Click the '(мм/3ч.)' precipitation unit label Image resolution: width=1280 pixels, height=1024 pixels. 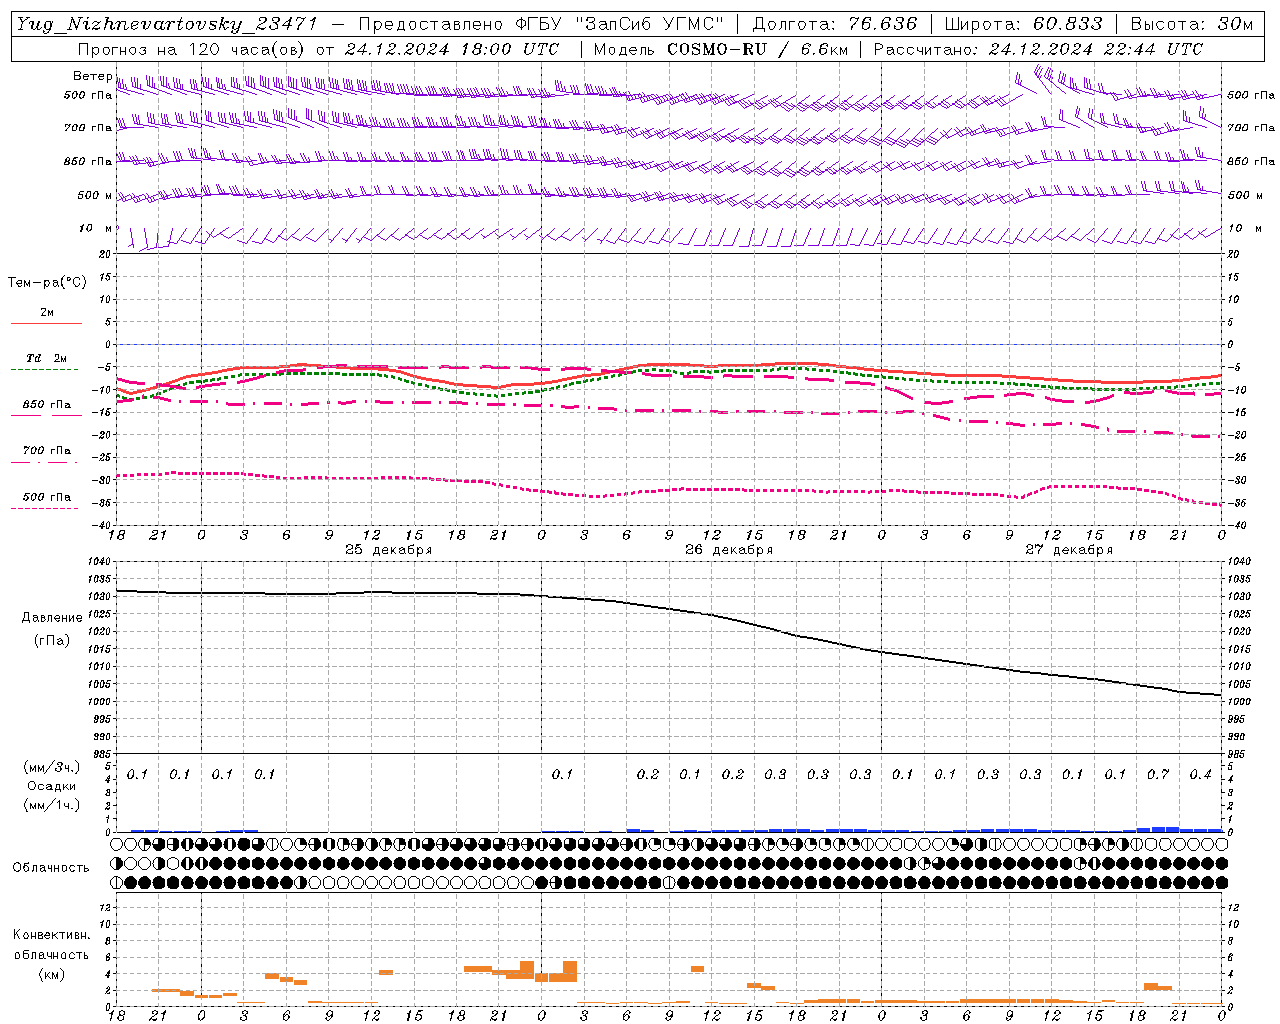pos(52,767)
